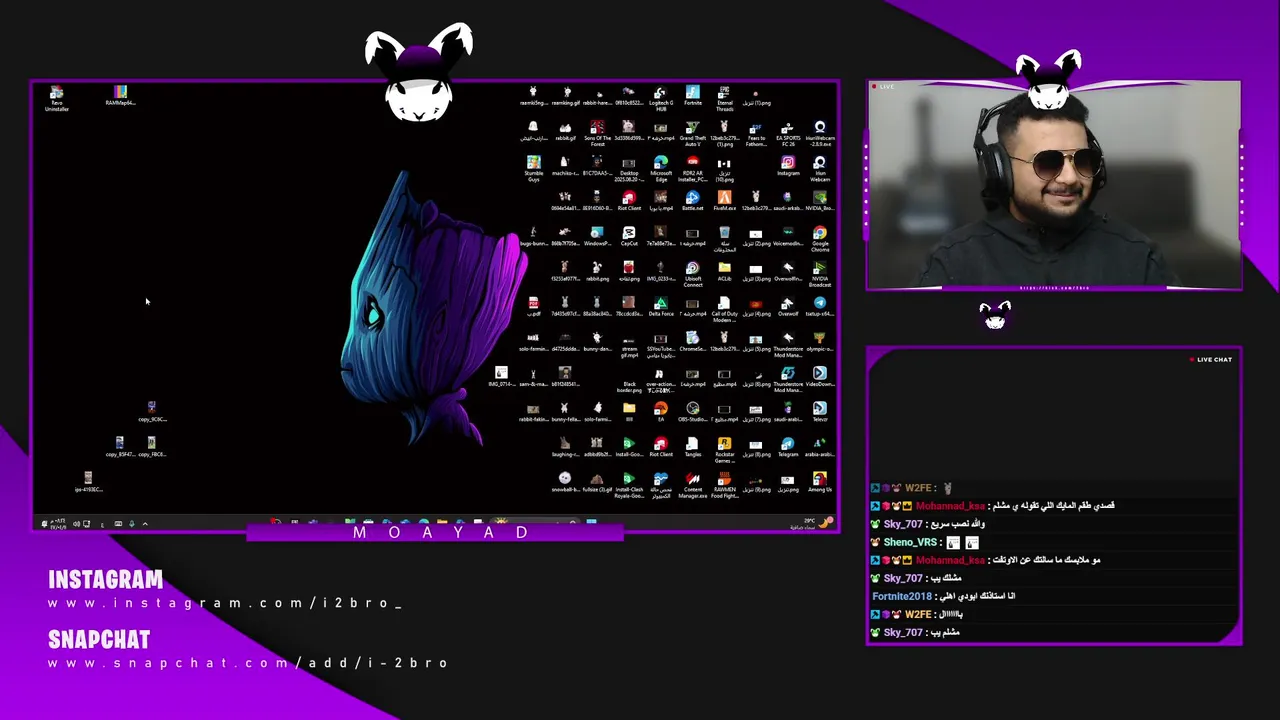This screenshot has height=720, width=1280.
Task: Open the rabbit.png file
Action: tap(597, 271)
